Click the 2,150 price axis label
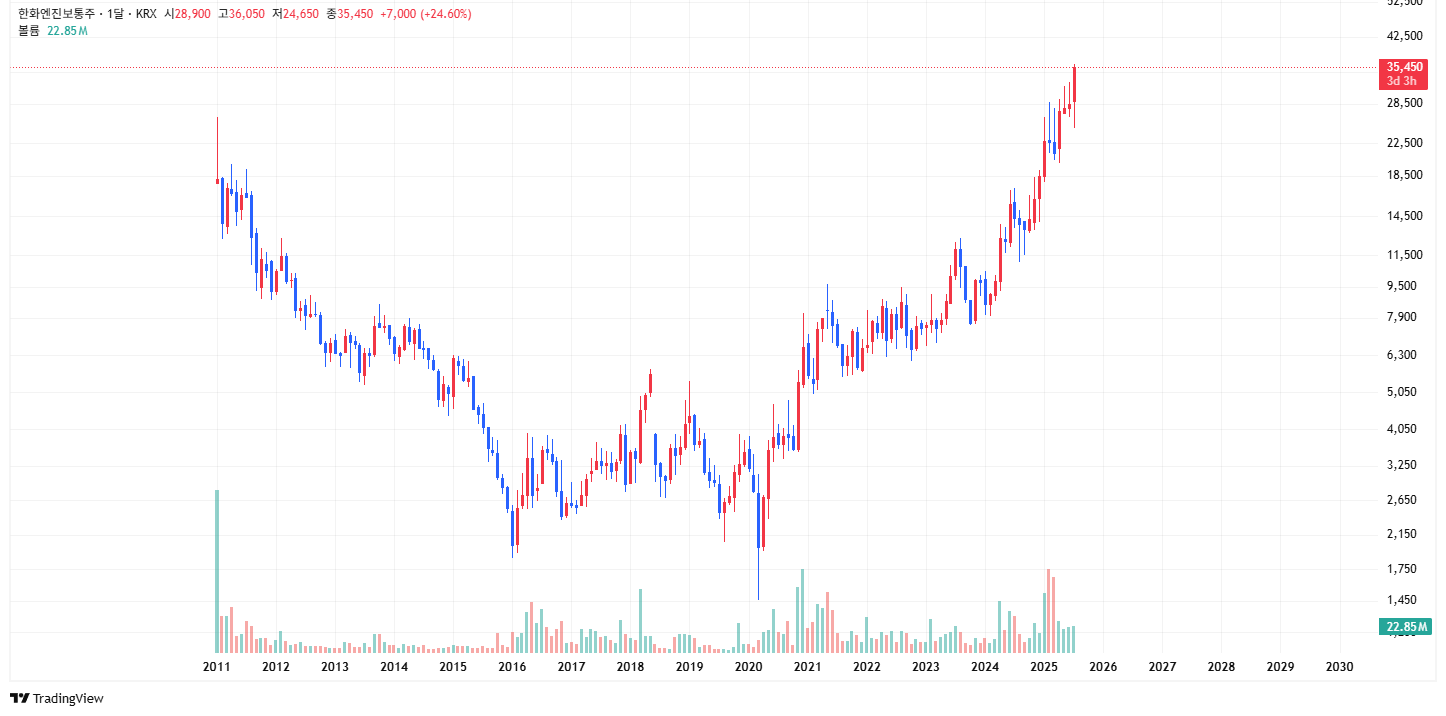The height and width of the screenshot is (716, 1446). pyautogui.click(x=1404, y=535)
